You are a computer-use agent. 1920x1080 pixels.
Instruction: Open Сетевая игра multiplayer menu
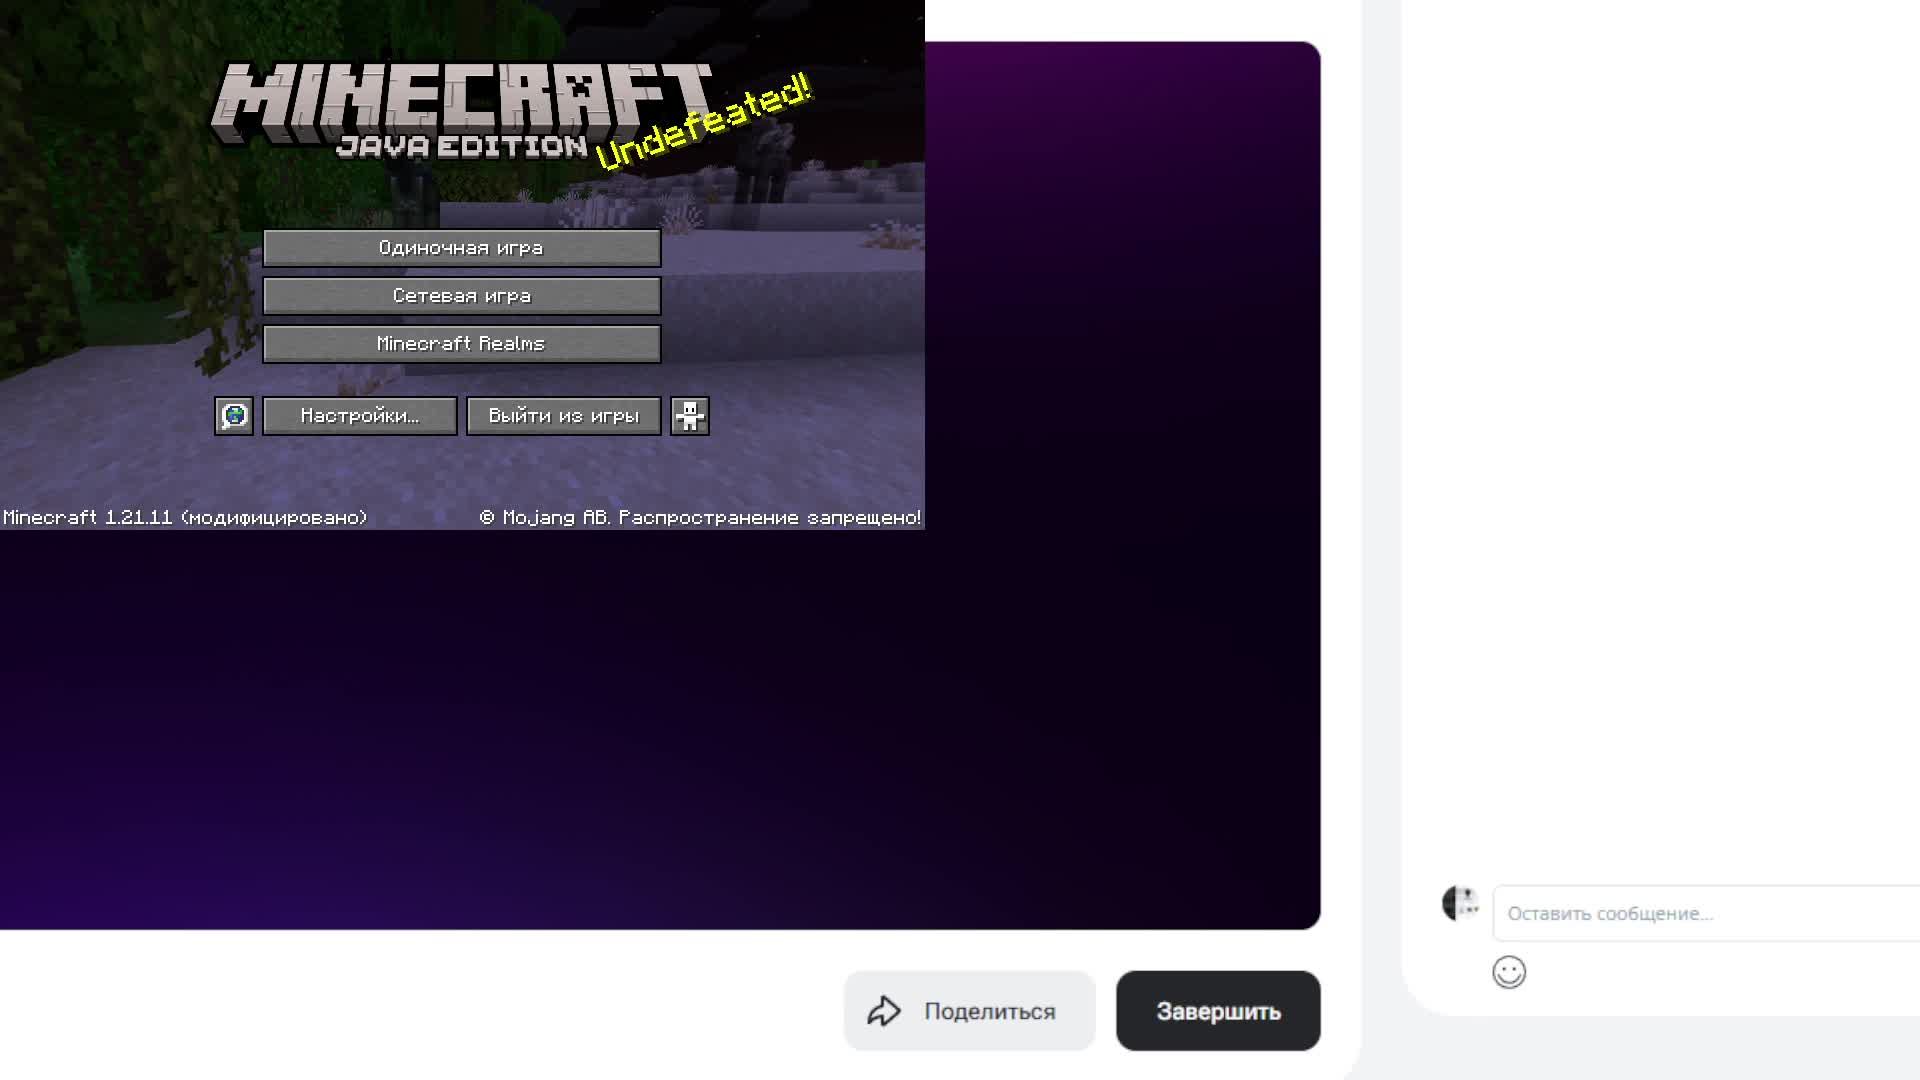[461, 296]
